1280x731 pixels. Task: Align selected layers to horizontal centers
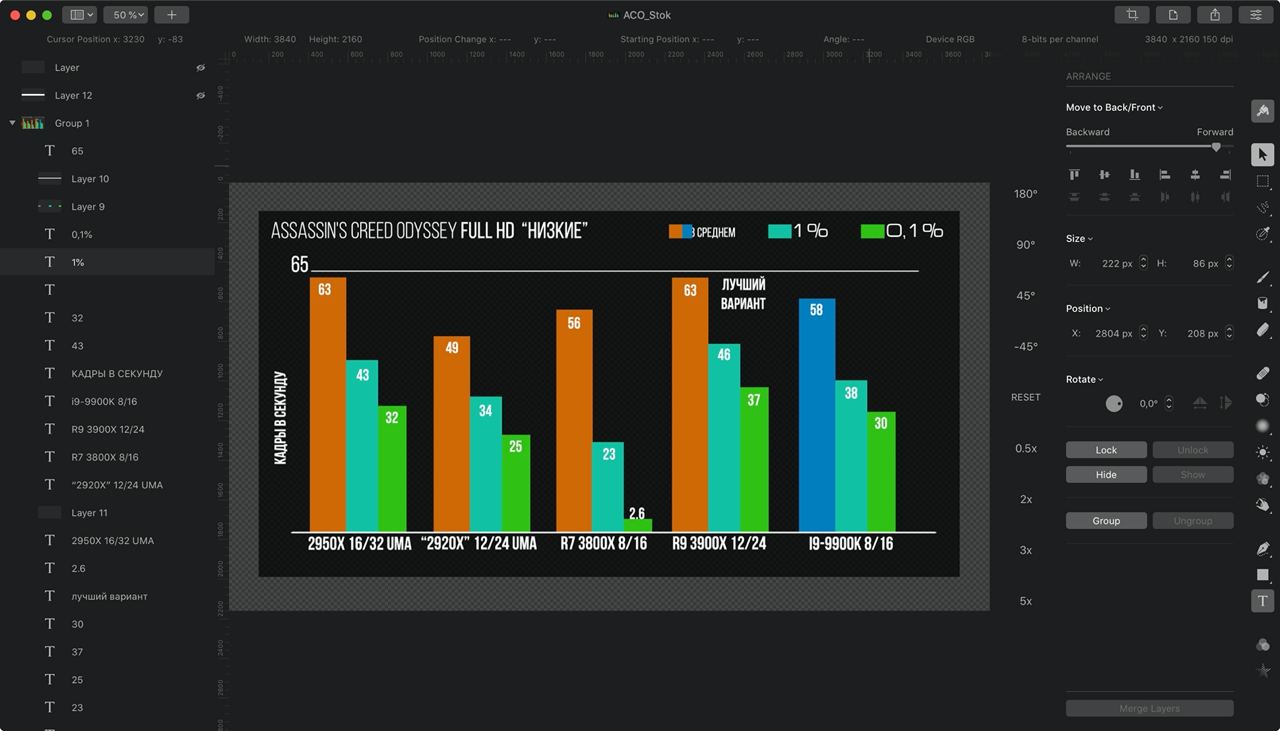1195,174
